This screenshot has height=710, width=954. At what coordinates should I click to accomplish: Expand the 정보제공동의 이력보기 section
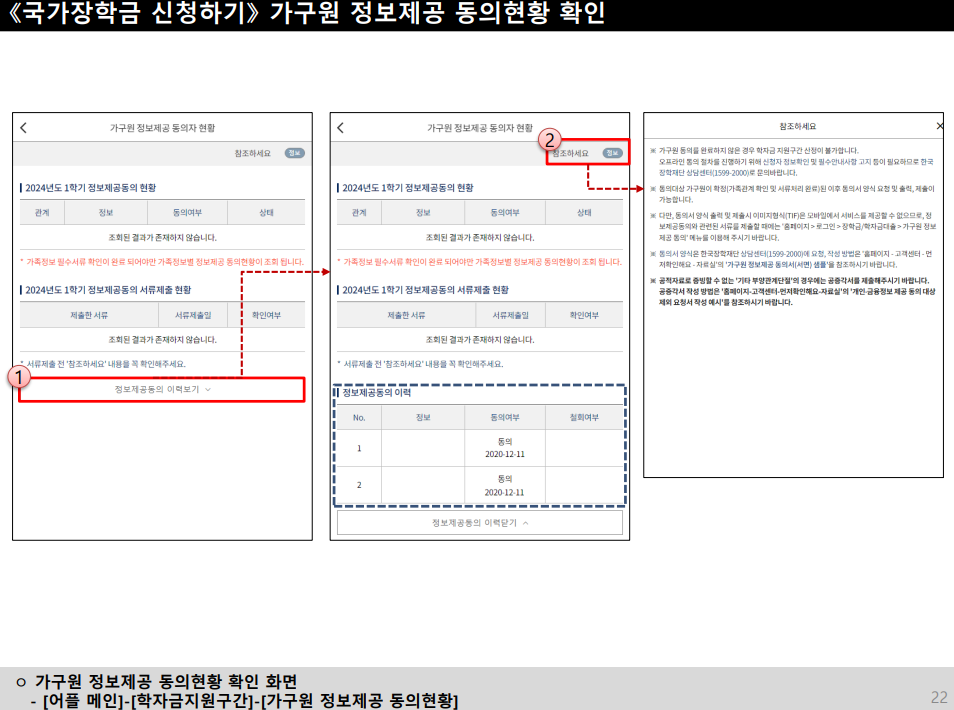pyautogui.click(x=164, y=390)
